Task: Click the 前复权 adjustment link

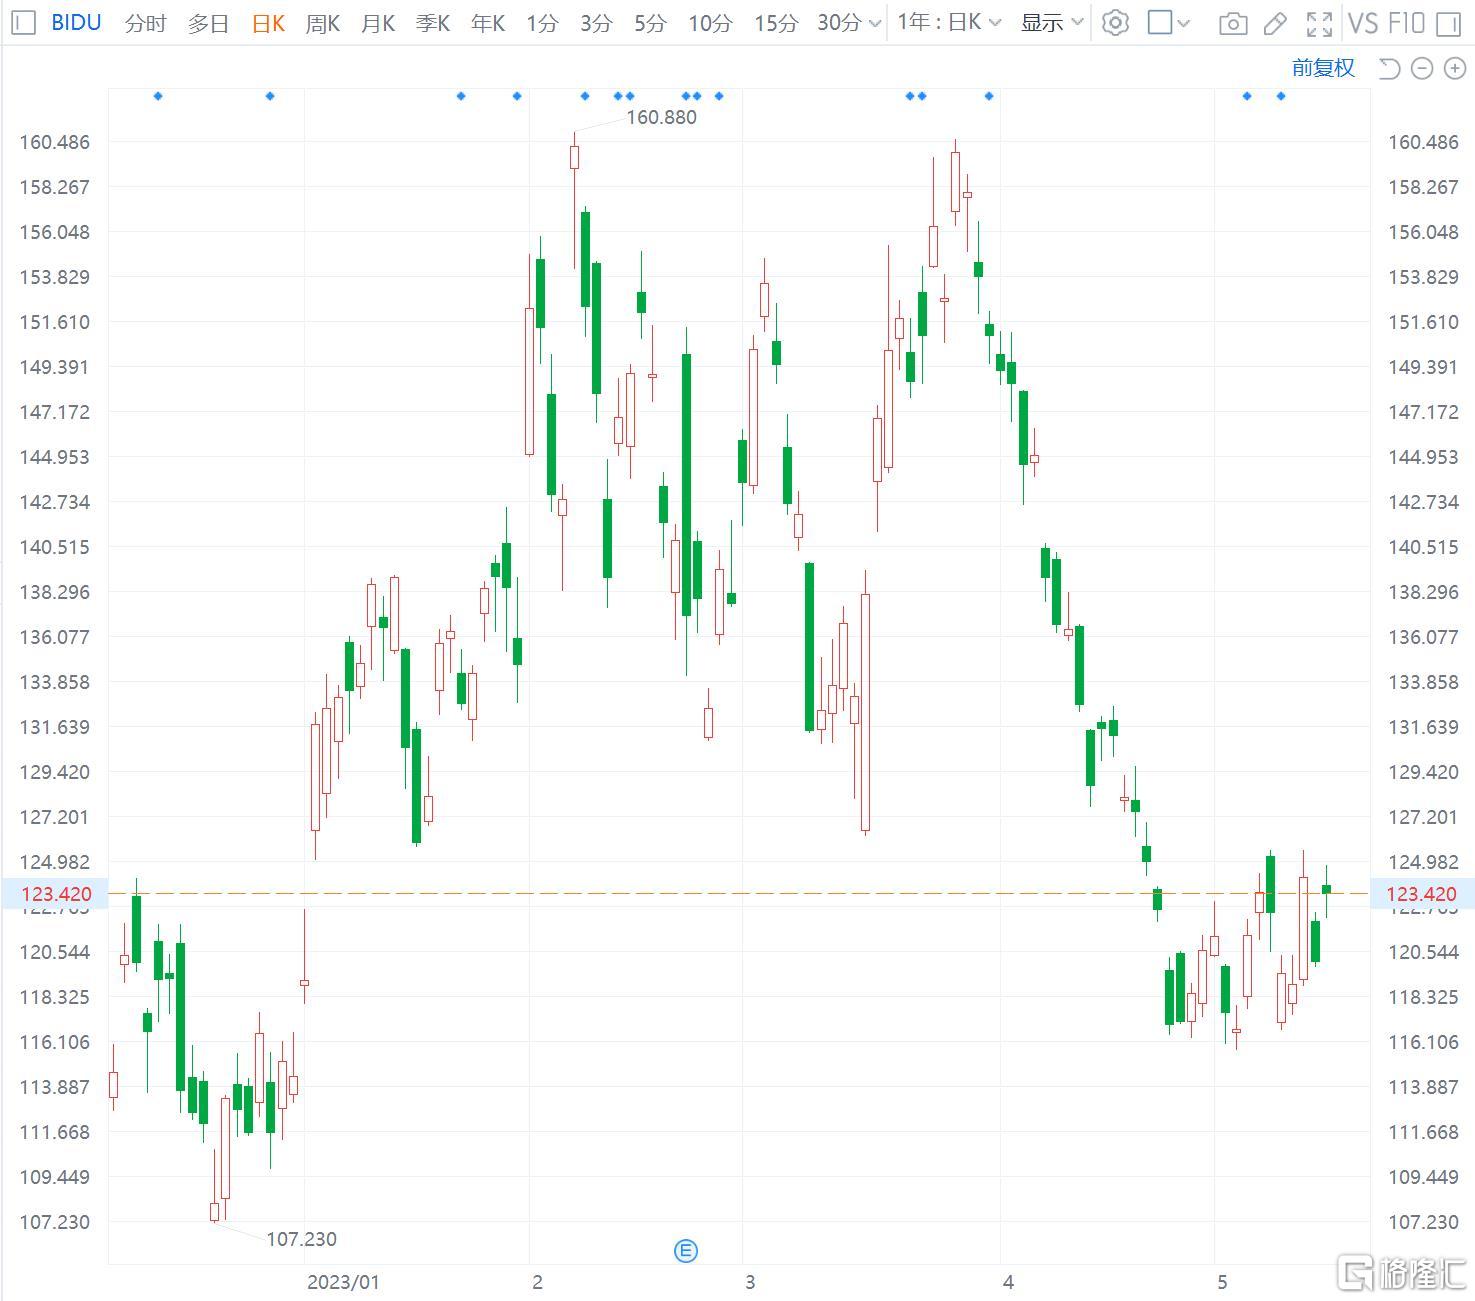Action: (x=1323, y=68)
